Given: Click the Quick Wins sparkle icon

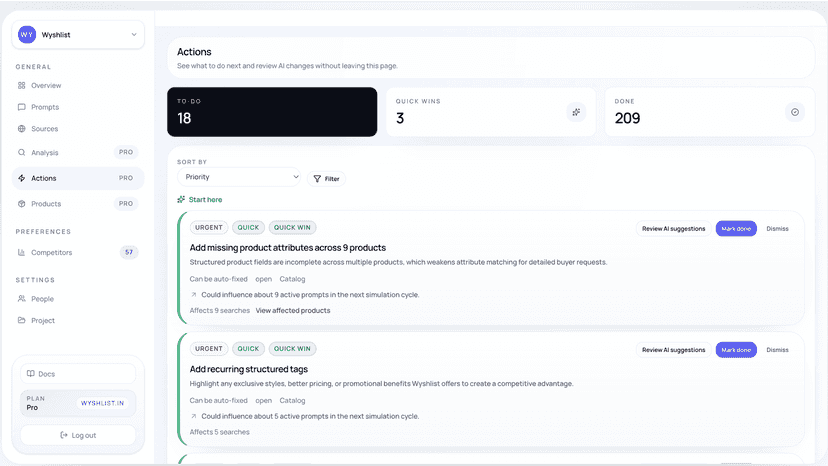Looking at the screenshot, I should [576, 112].
